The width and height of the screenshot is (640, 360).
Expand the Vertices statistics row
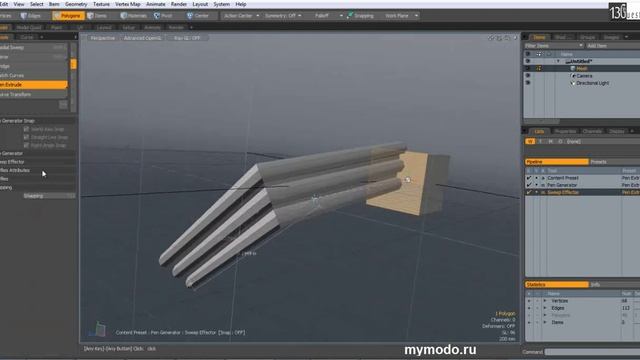pyautogui.click(x=545, y=301)
